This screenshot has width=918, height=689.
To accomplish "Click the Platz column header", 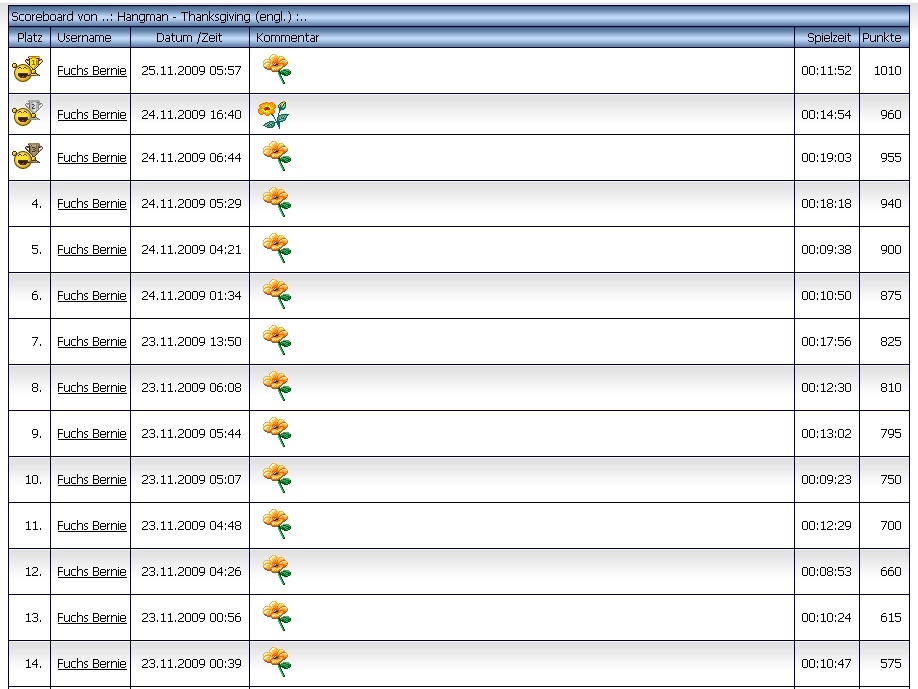I will (x=30, y=37).
